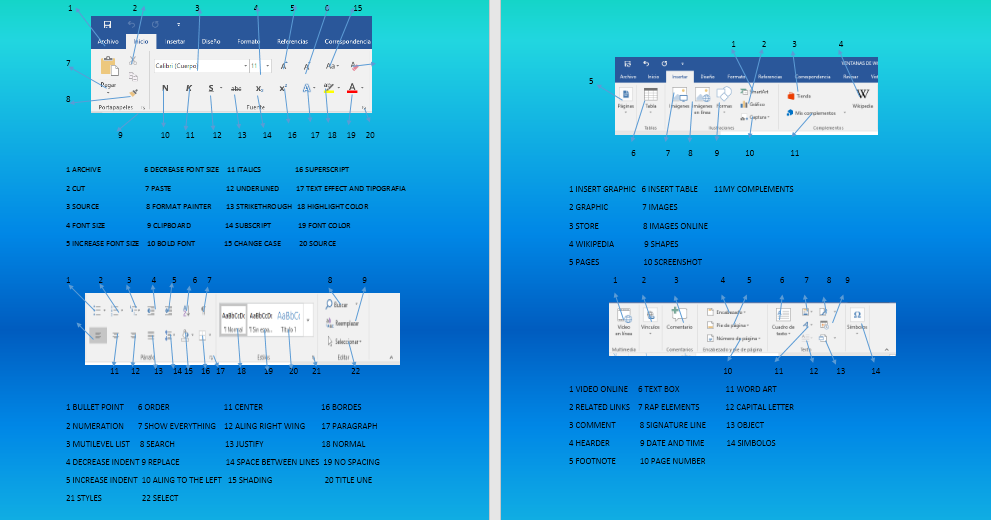The width and height of the screenshot is (991, 520).
Task: Open the Portapapeles dialog launcher
Action: [x=143, y=108]
